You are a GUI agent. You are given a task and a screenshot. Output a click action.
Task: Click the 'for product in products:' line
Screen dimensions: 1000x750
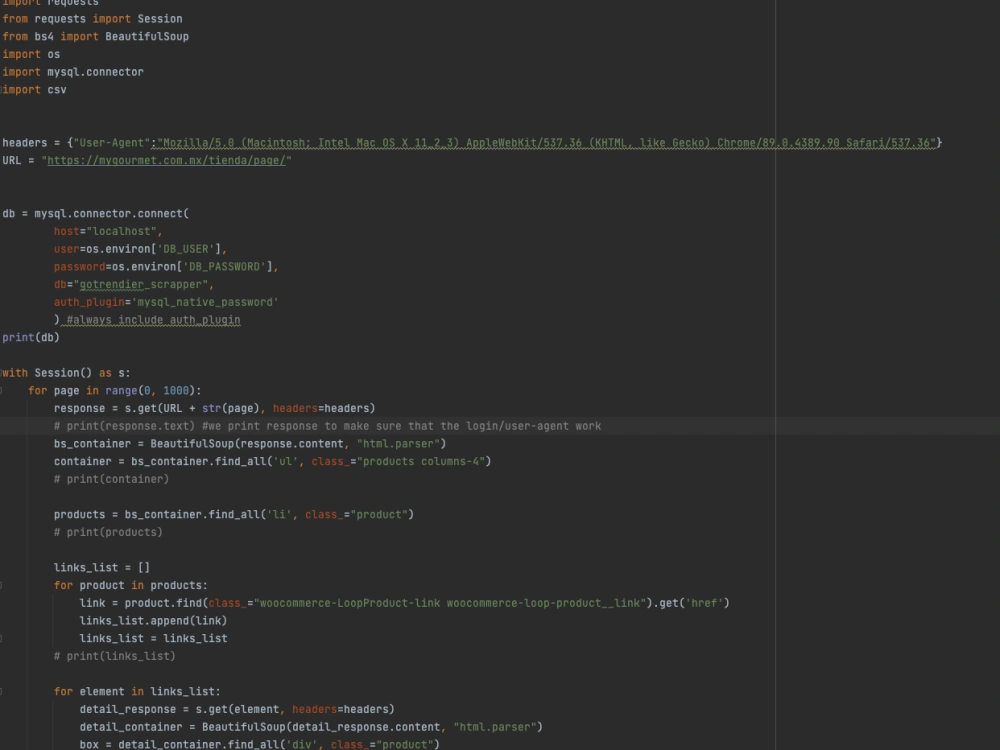131,585
